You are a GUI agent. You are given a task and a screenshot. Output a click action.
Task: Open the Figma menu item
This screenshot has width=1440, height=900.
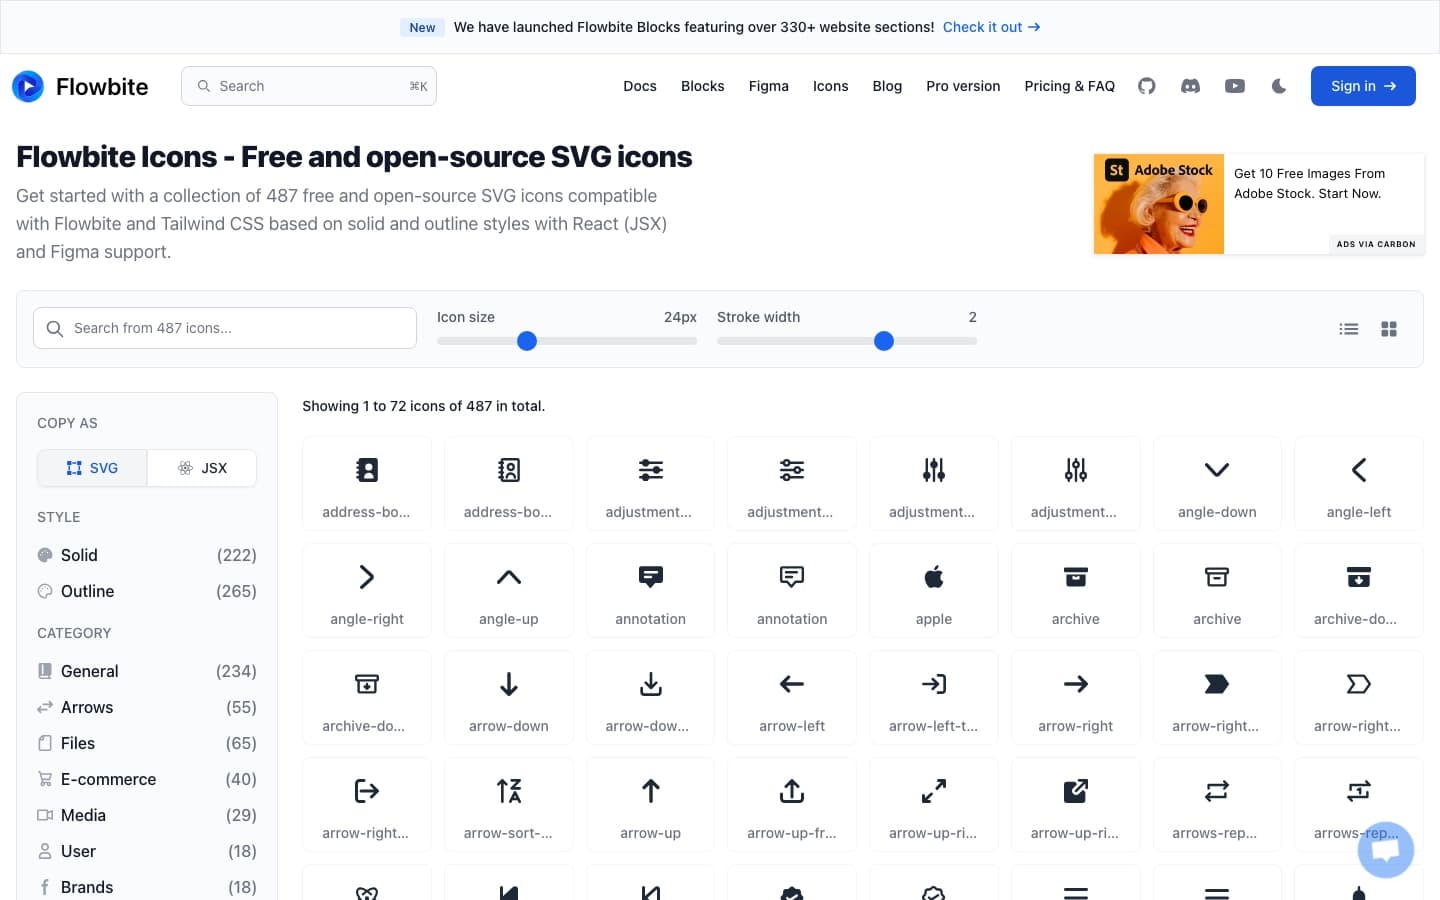(769, 86)
